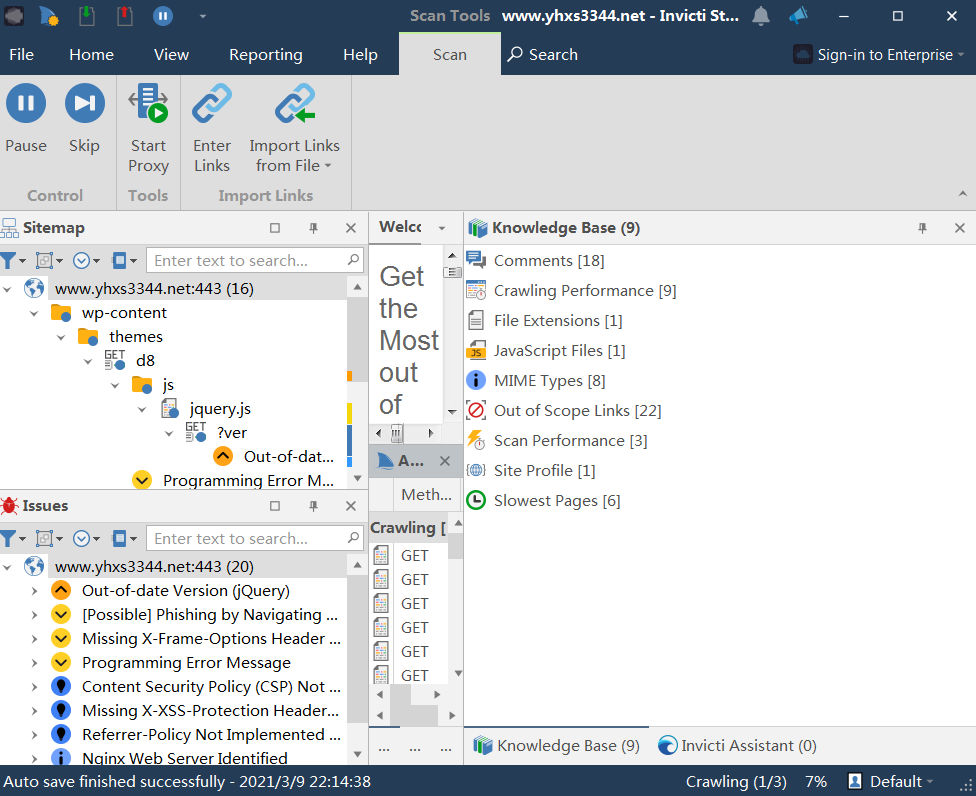Select Programming Error Message in Issues
This screenshot has height=796, width=976.
(x=186, y=663)
